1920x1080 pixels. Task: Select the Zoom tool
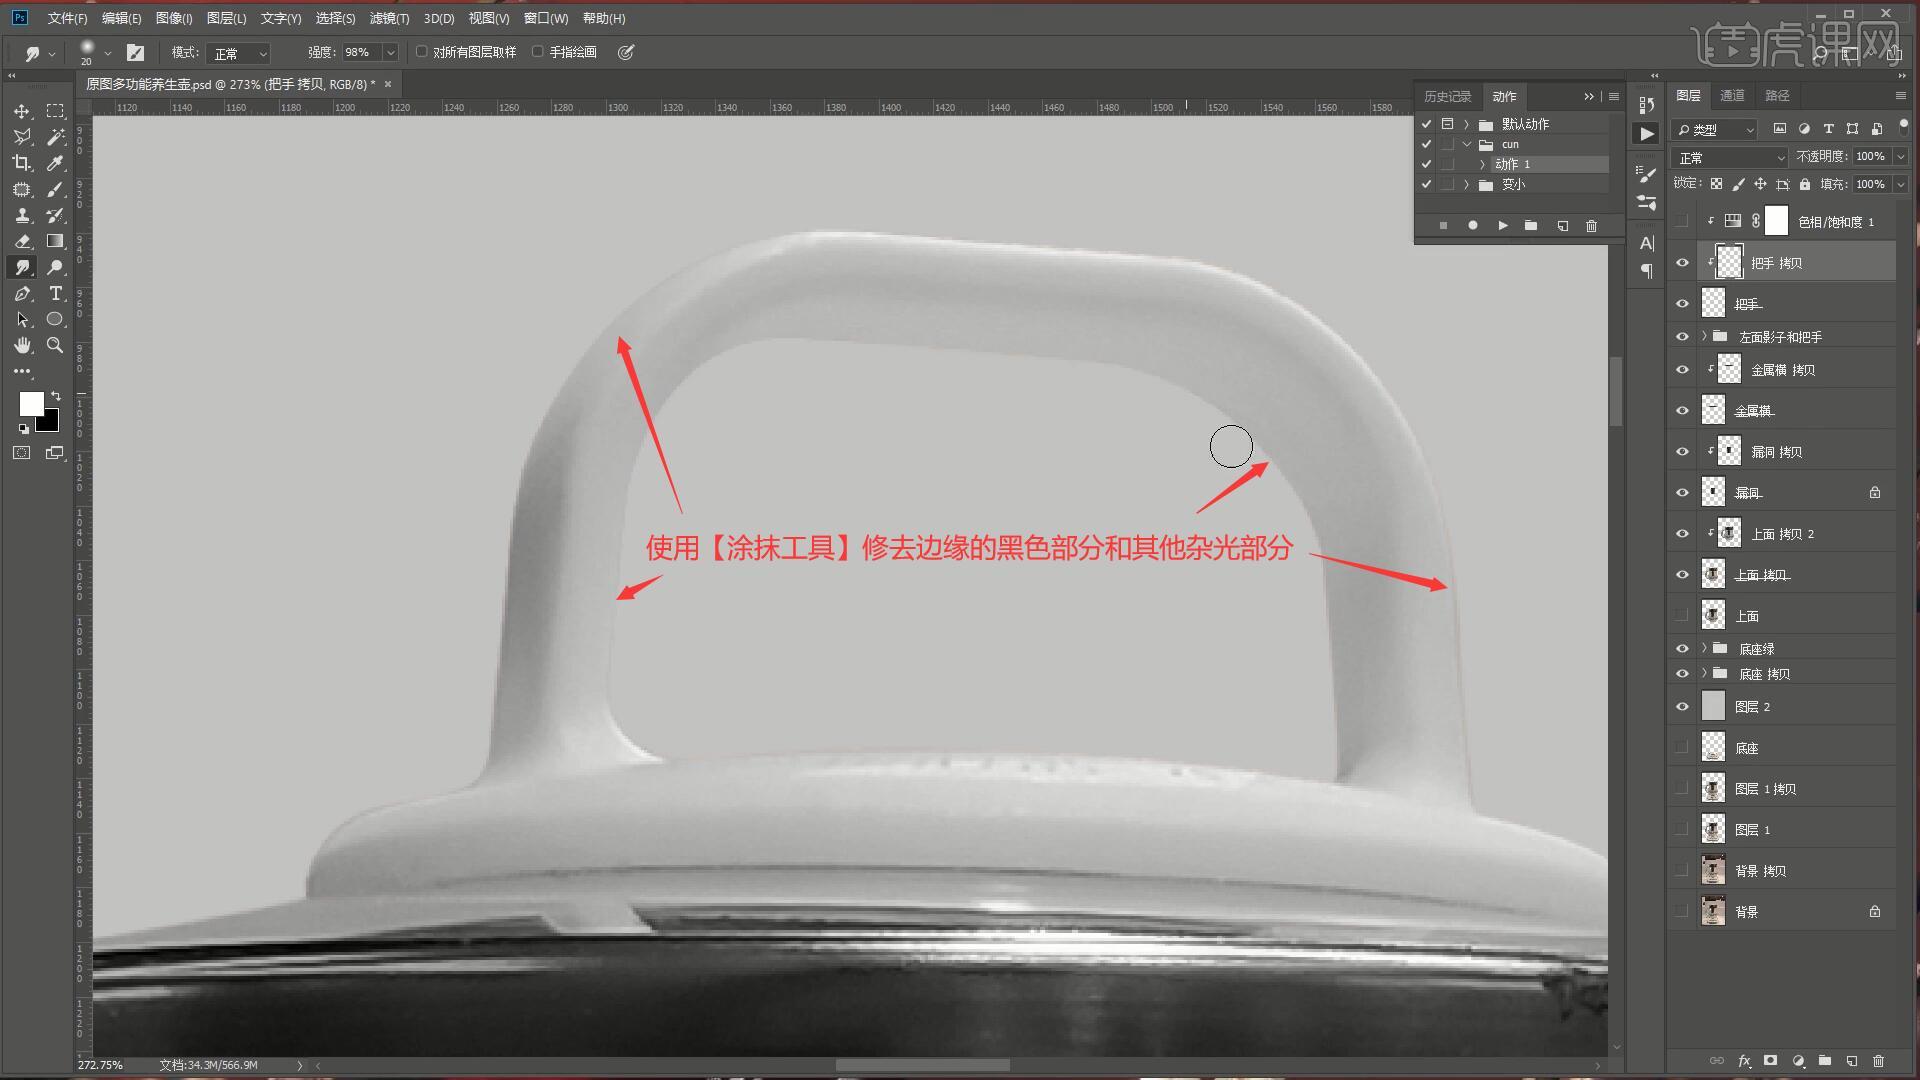(x=55, y=345)
